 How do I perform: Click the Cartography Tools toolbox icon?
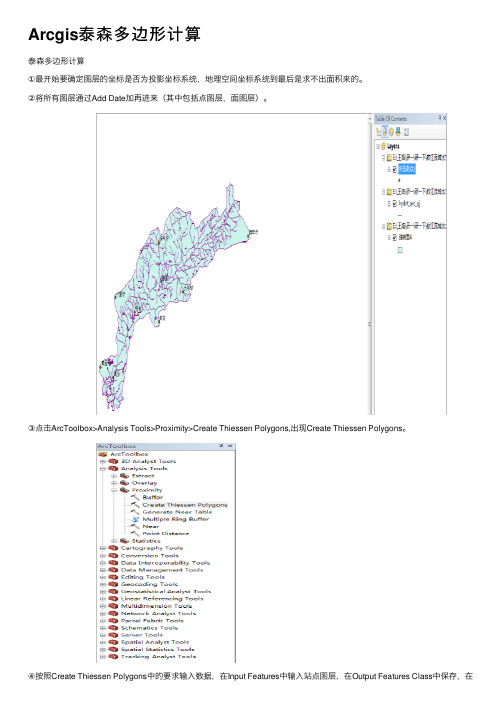point(113,548)
